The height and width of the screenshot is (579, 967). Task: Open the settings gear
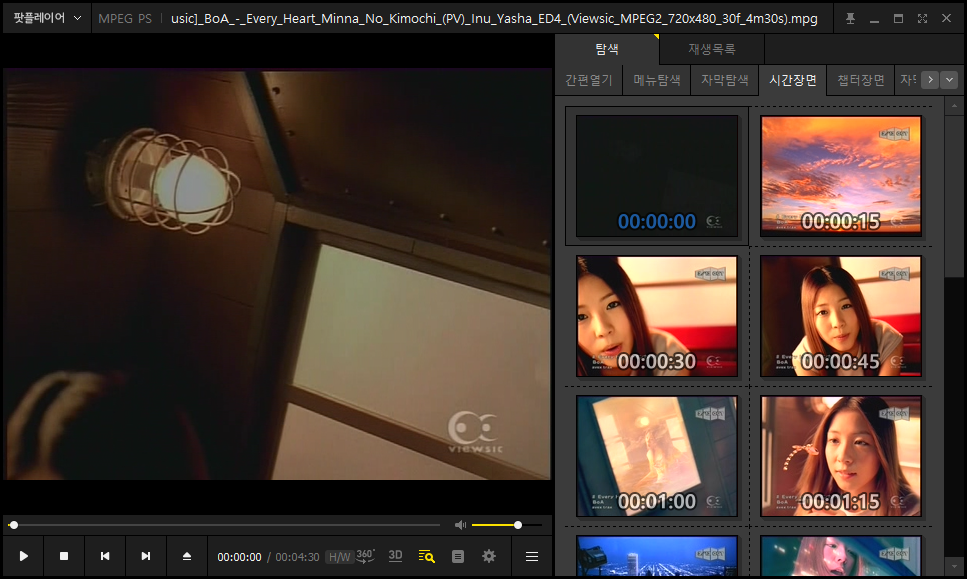[x=489, y=556]
